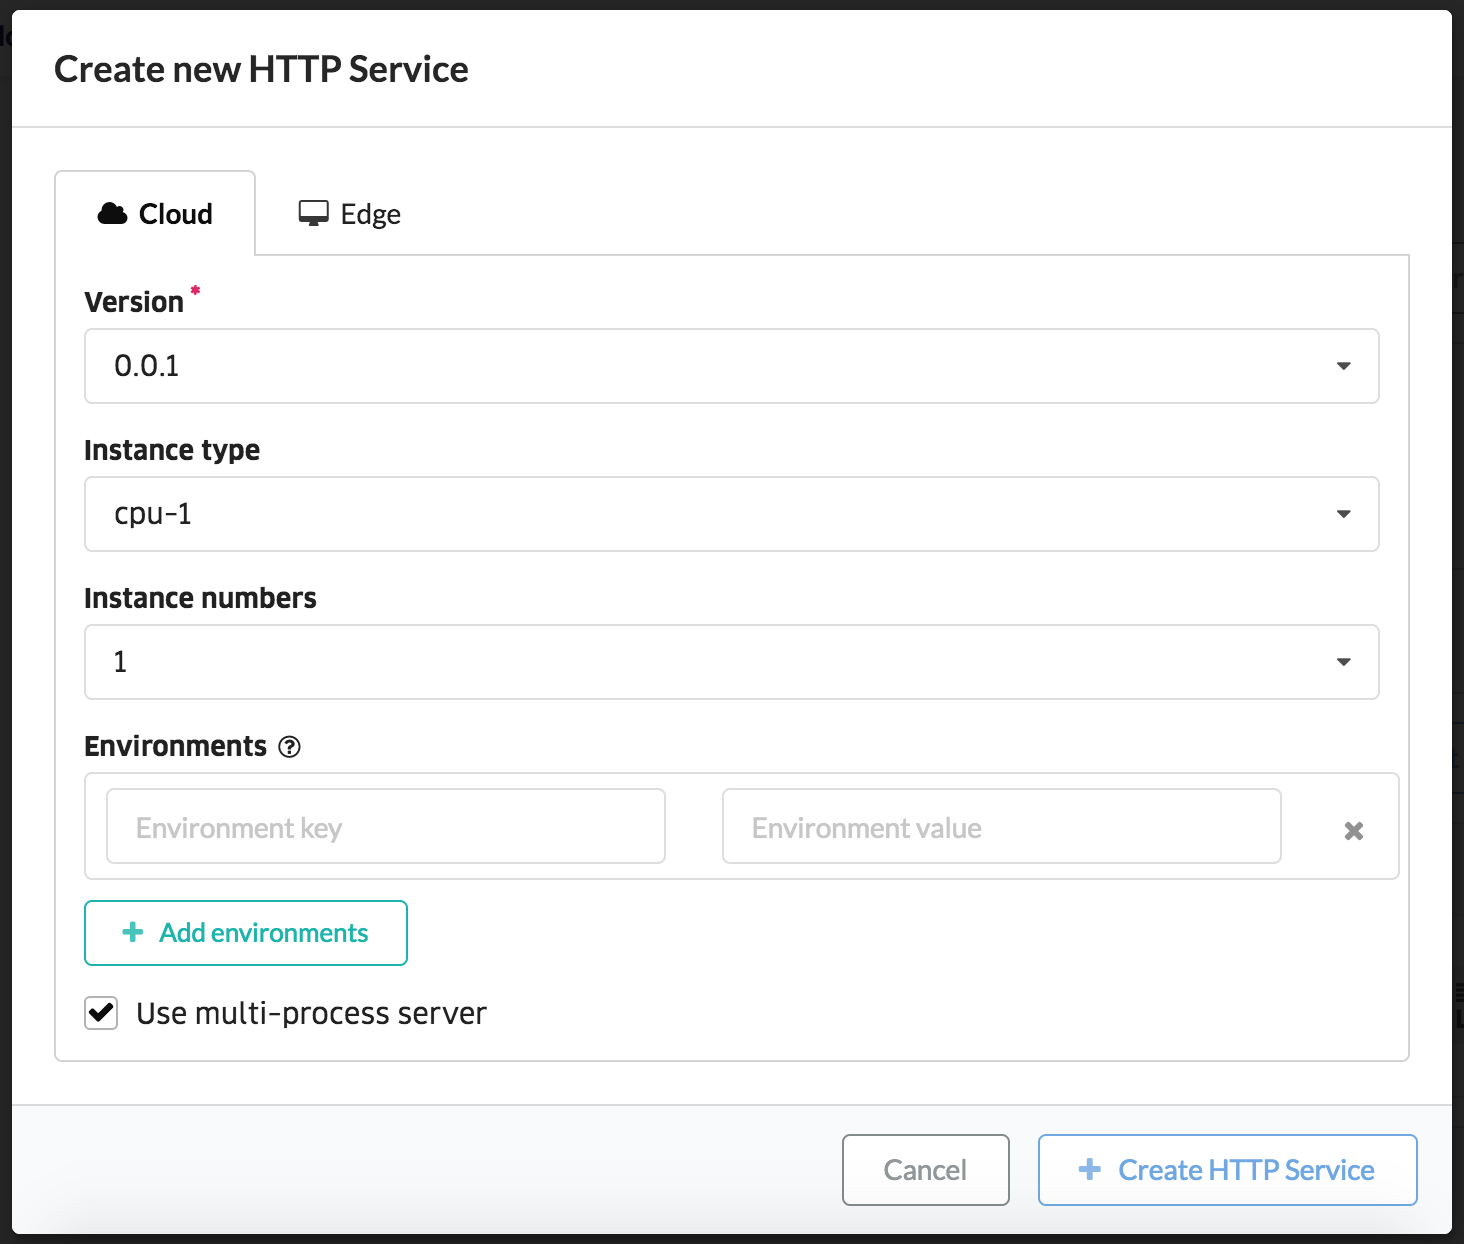Click the Cancel button
The height and width of the screenshot is (1244, 1464).
click(926, 1170)
